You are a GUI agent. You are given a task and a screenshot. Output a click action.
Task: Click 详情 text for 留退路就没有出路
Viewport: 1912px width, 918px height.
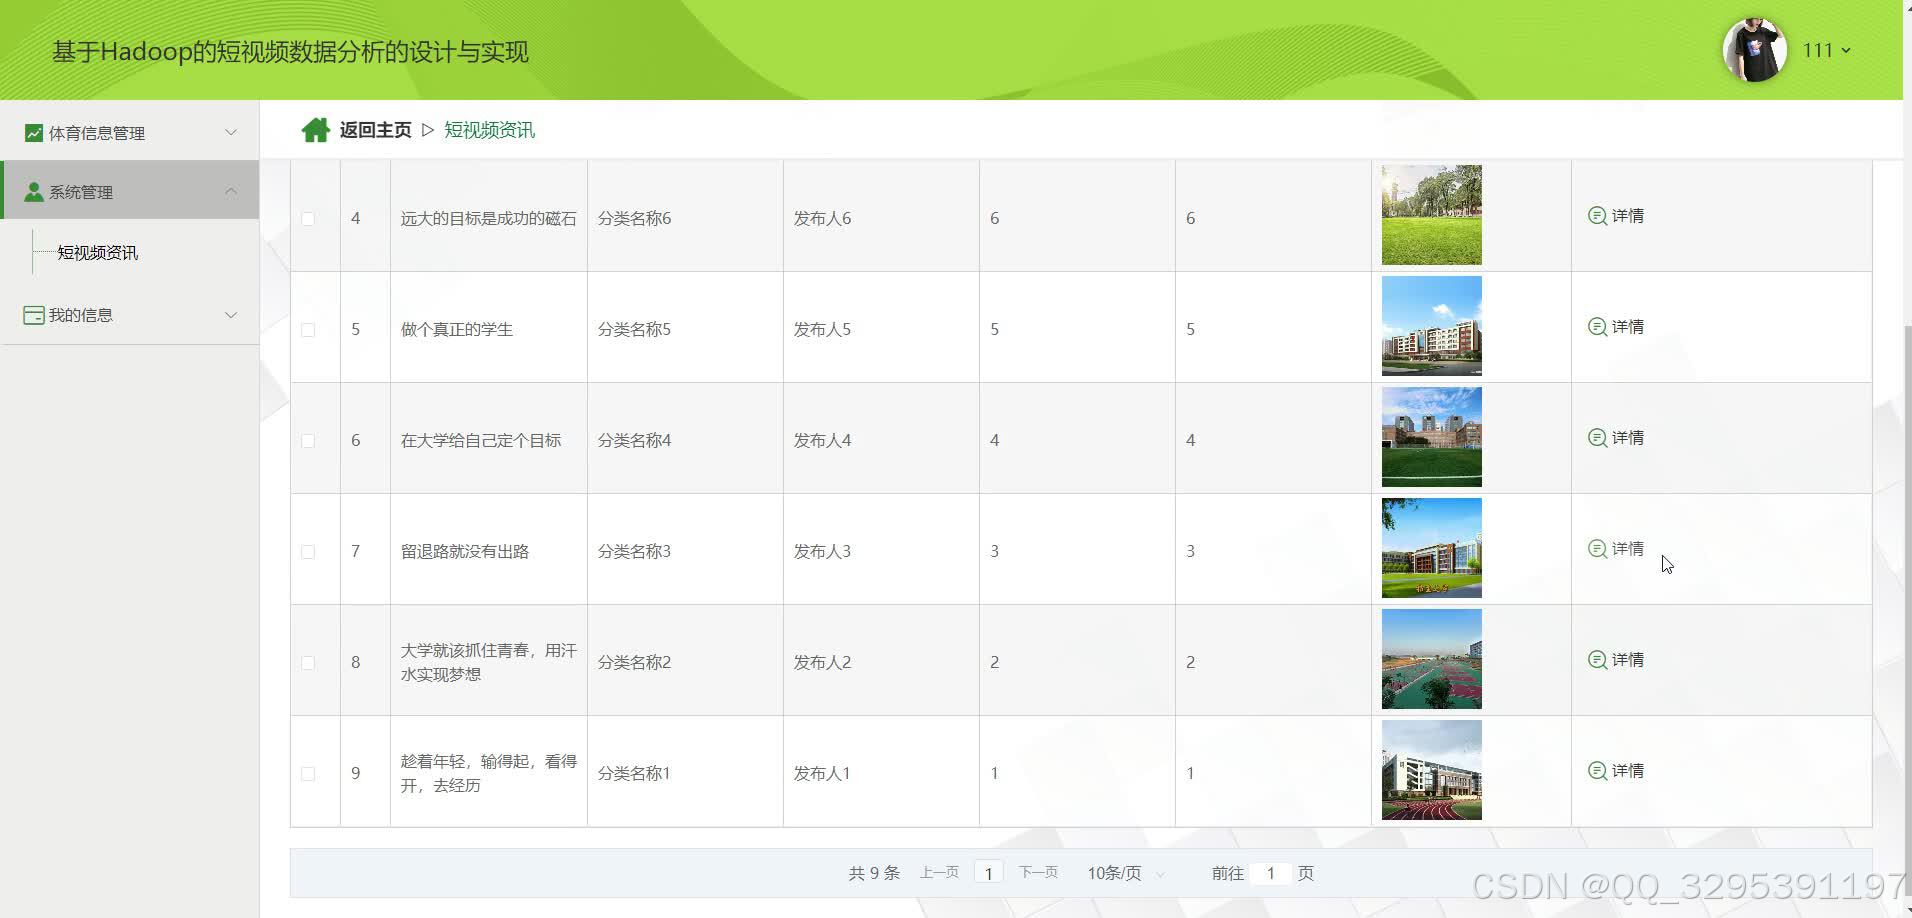(x=1628, y=549)
